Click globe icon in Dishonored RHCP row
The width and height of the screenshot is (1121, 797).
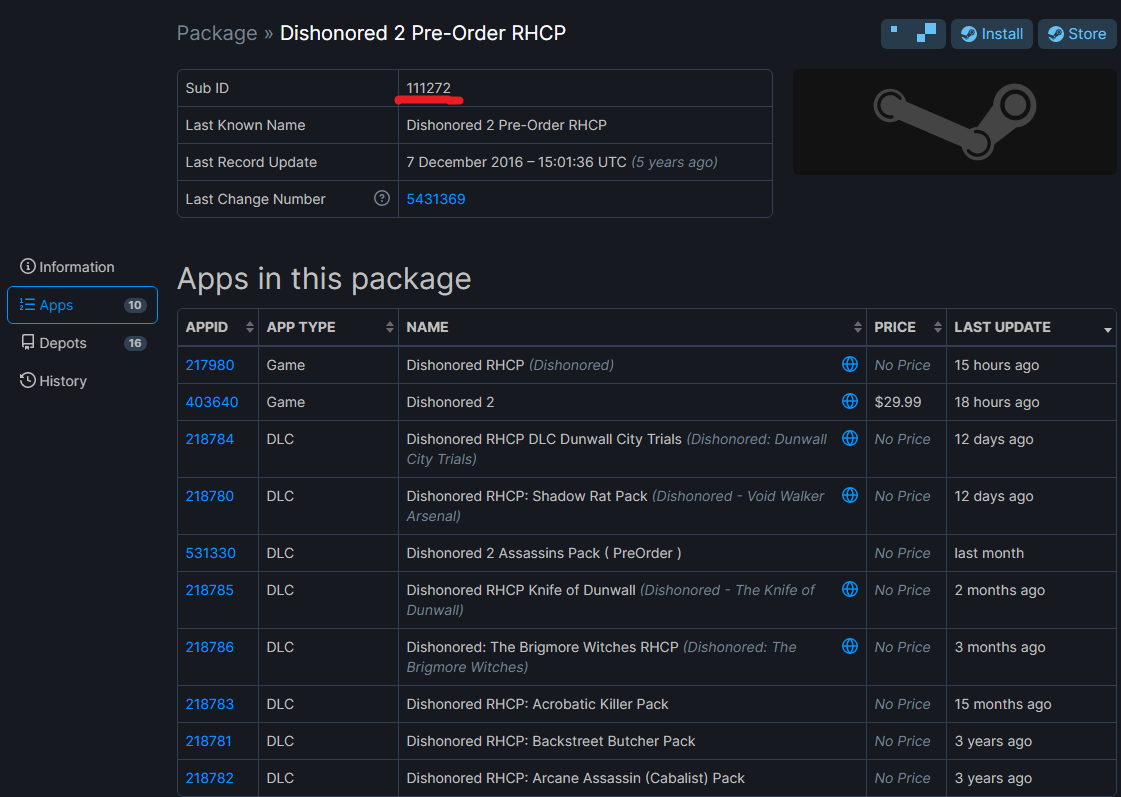(849, 365)
